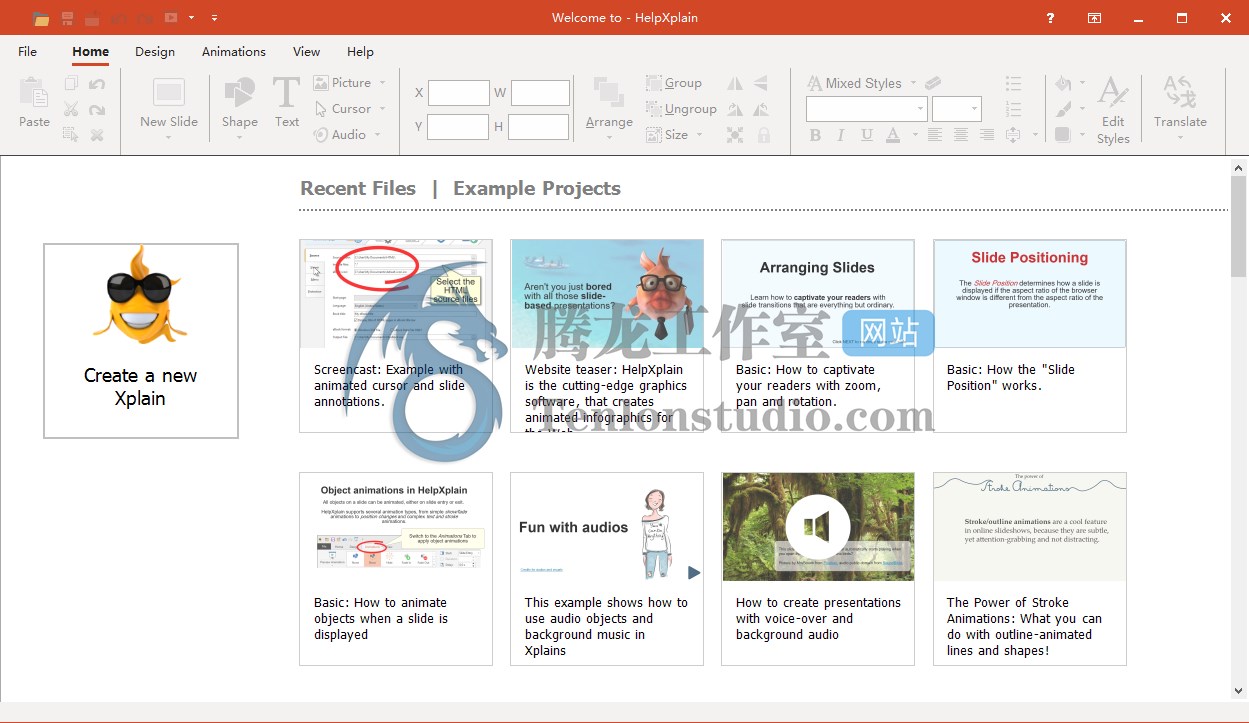Click the Open folder icon in the title bar
The image size is (1249, 723).
(41, 18)
